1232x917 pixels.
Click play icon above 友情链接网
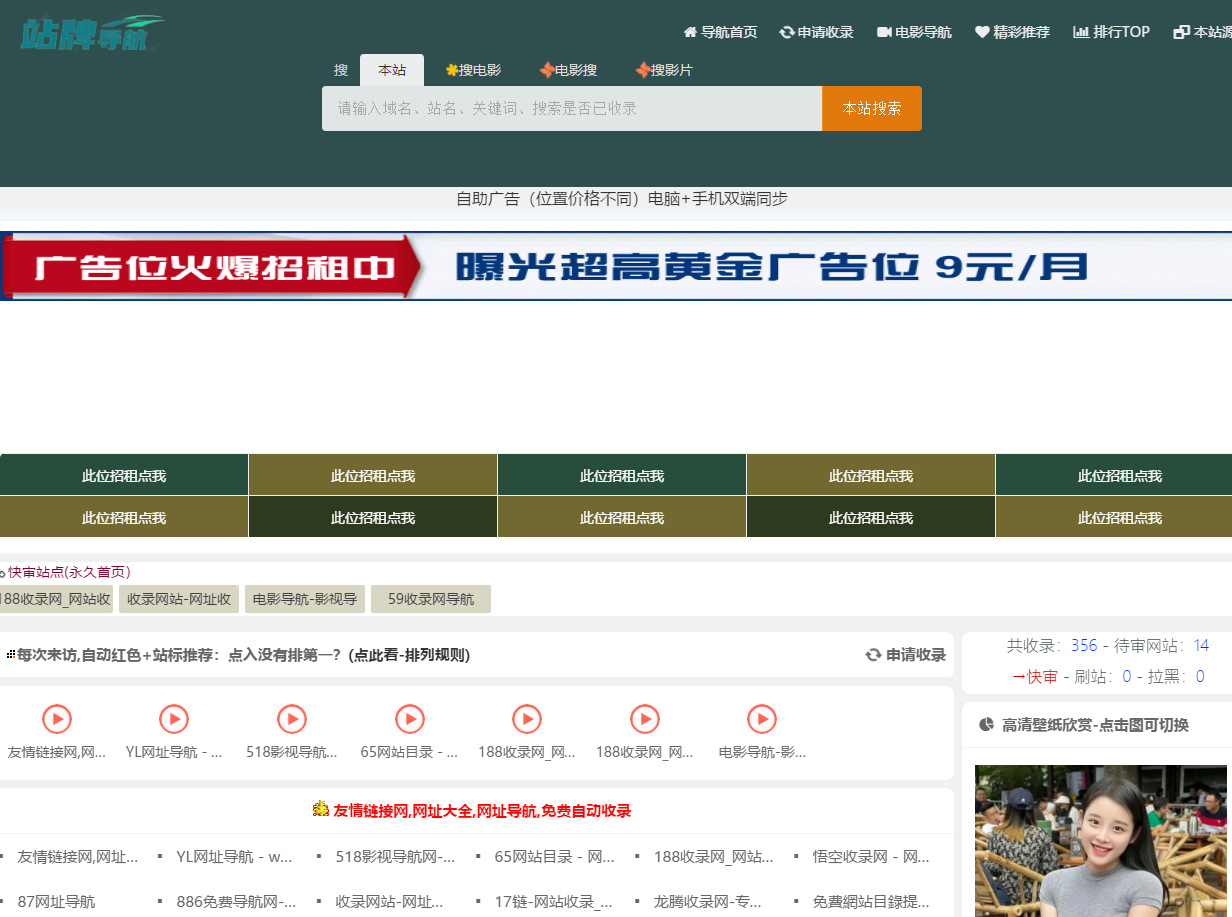coord(57,719)
